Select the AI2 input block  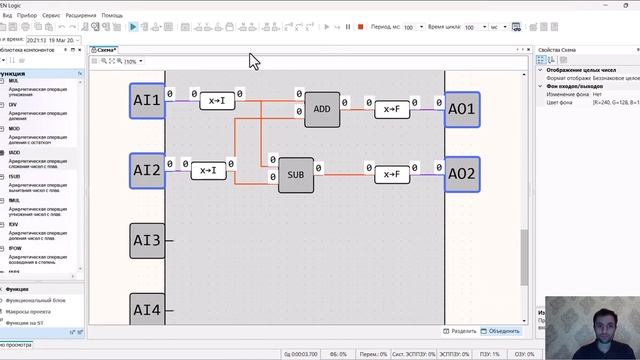(147, 171)
